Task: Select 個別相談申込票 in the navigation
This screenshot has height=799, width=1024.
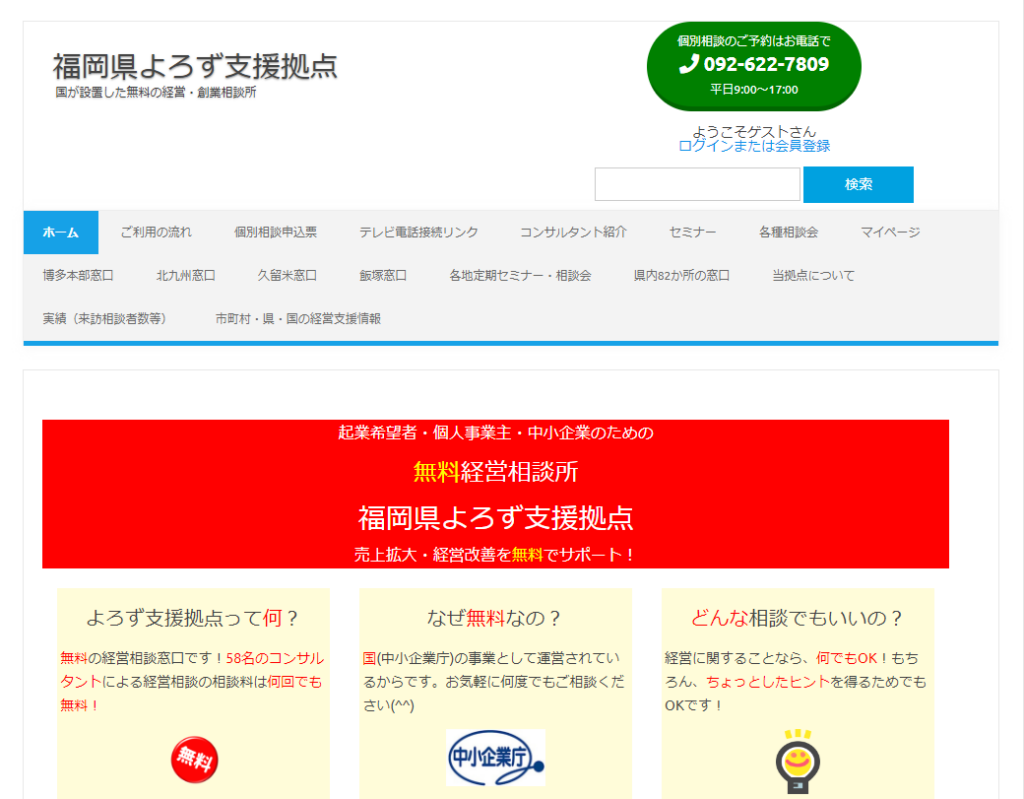Action: click(x=275, y=232)
